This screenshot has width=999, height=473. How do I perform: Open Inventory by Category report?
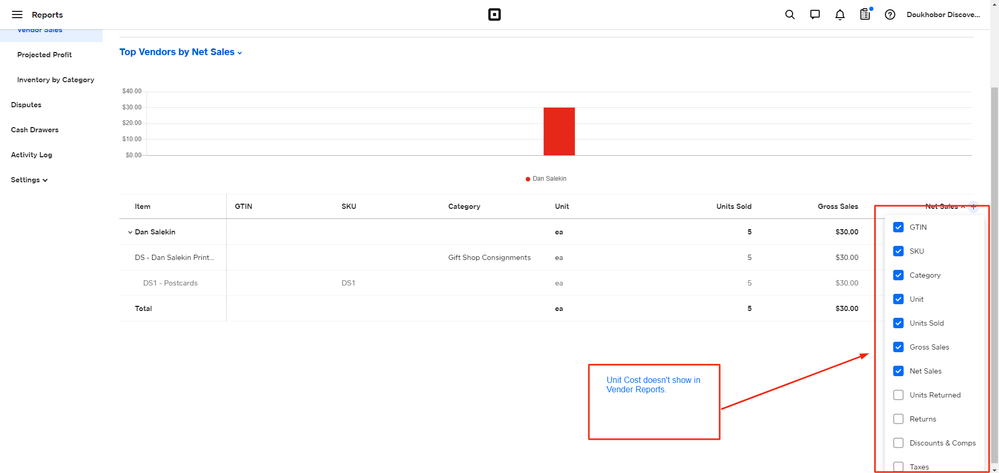click(x=55, y=80)
